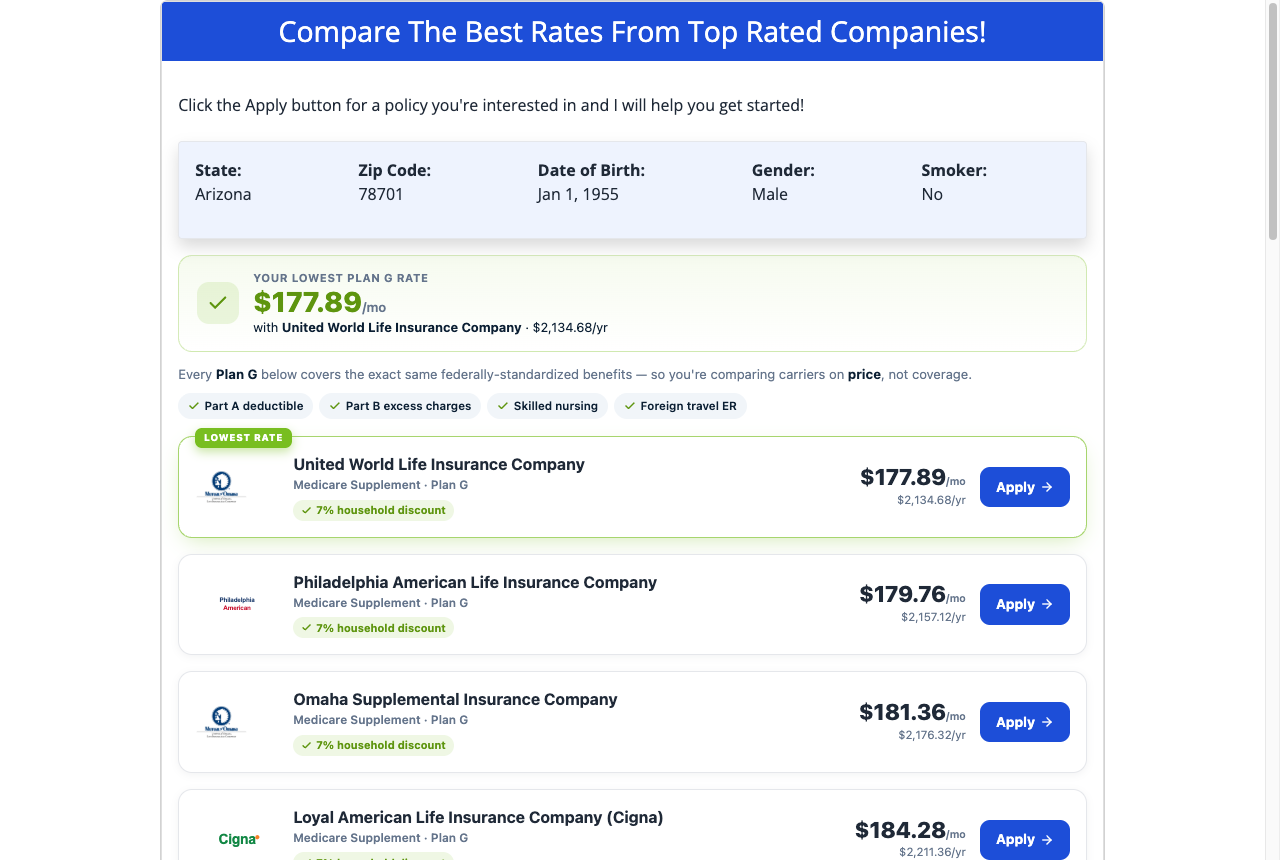Click the YOUR LOWEST PLAN G RATE label
This screenshot has height=860, width=1280.
pos(341,278)
